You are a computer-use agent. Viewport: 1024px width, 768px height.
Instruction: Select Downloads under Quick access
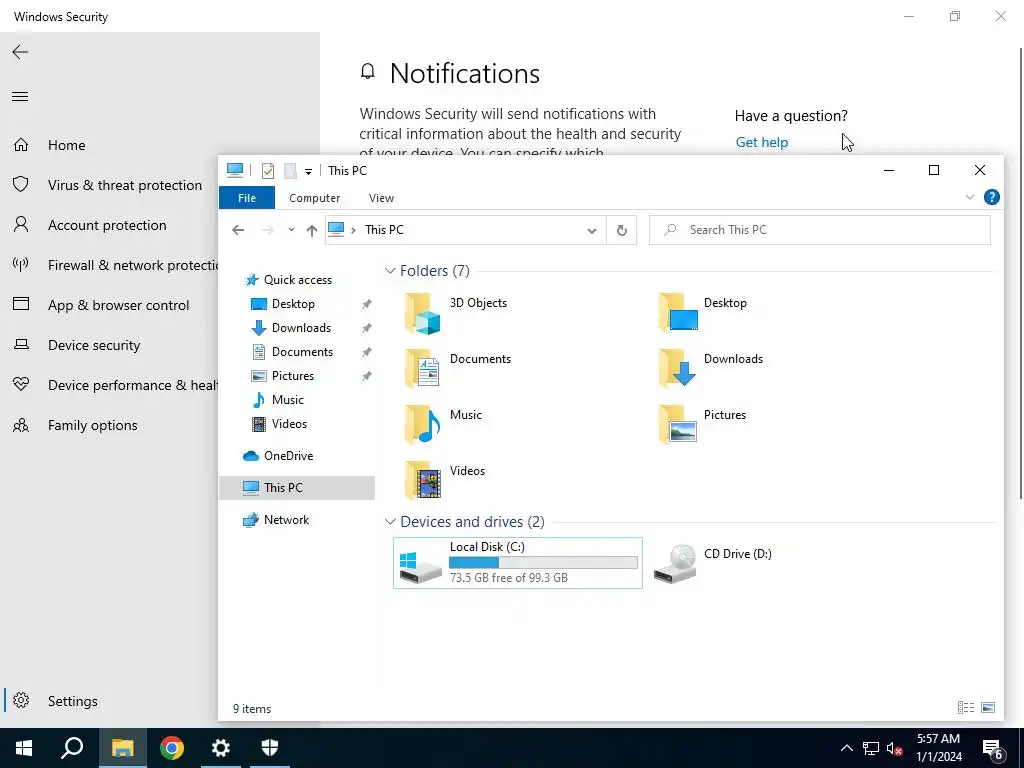[x=300, y=328]
